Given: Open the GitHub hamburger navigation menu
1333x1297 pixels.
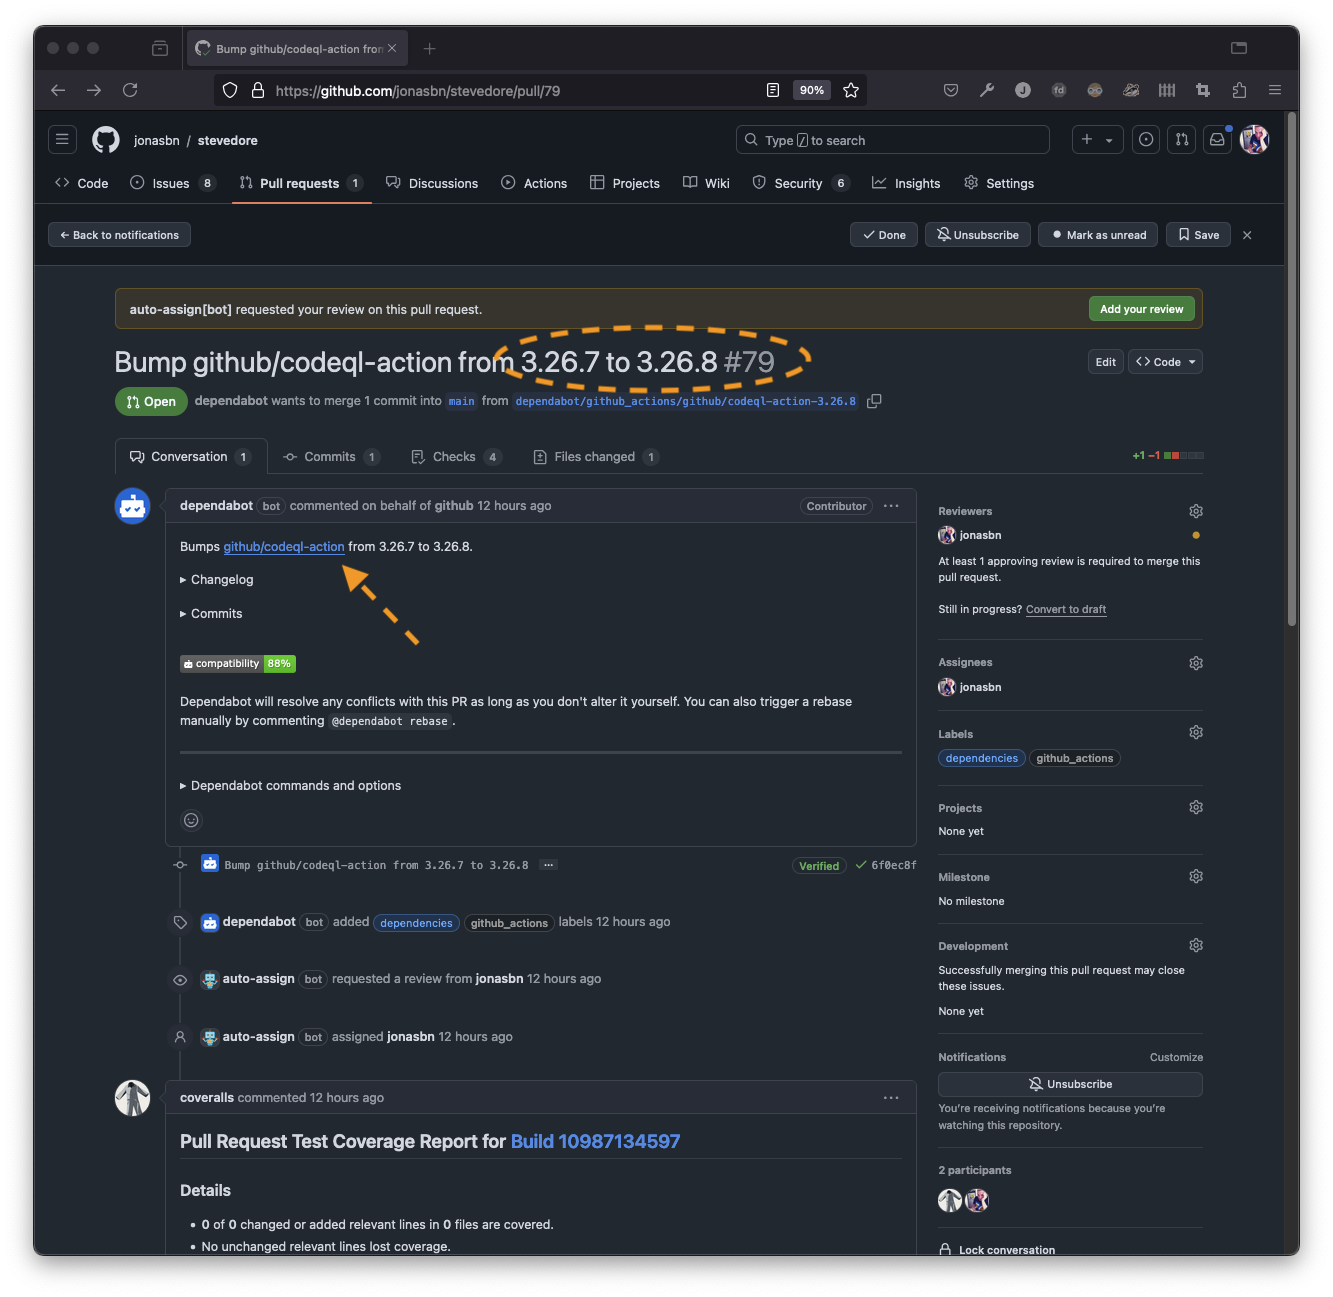Looking at the screenshot, I should pyautogui.click(x=62, y=140).
